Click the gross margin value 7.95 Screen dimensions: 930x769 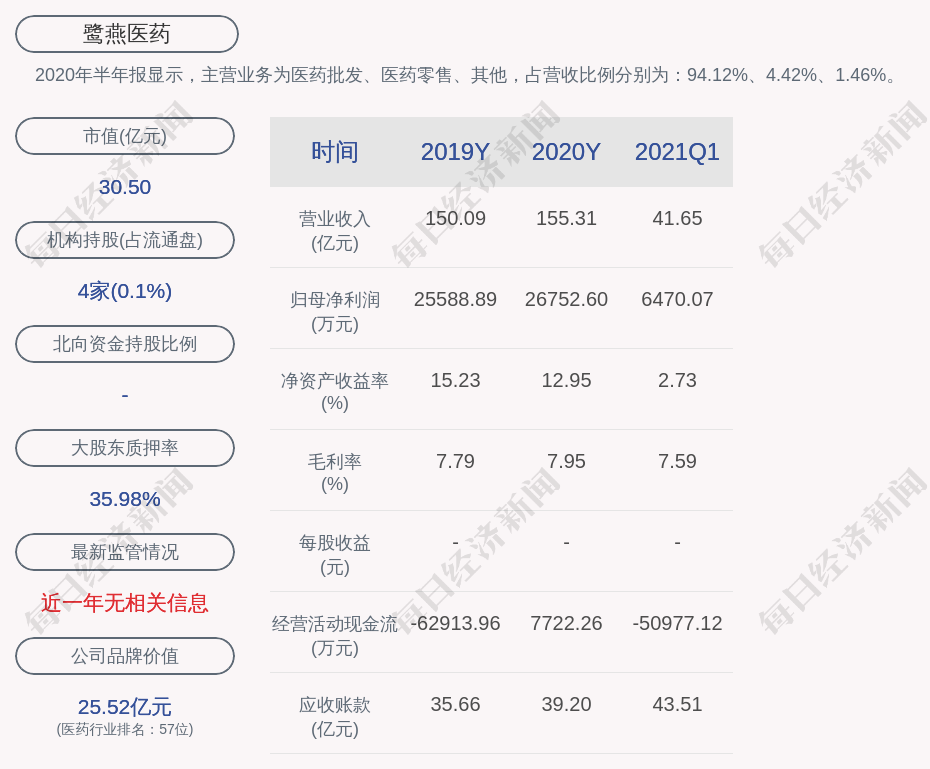tap(566, 461)
